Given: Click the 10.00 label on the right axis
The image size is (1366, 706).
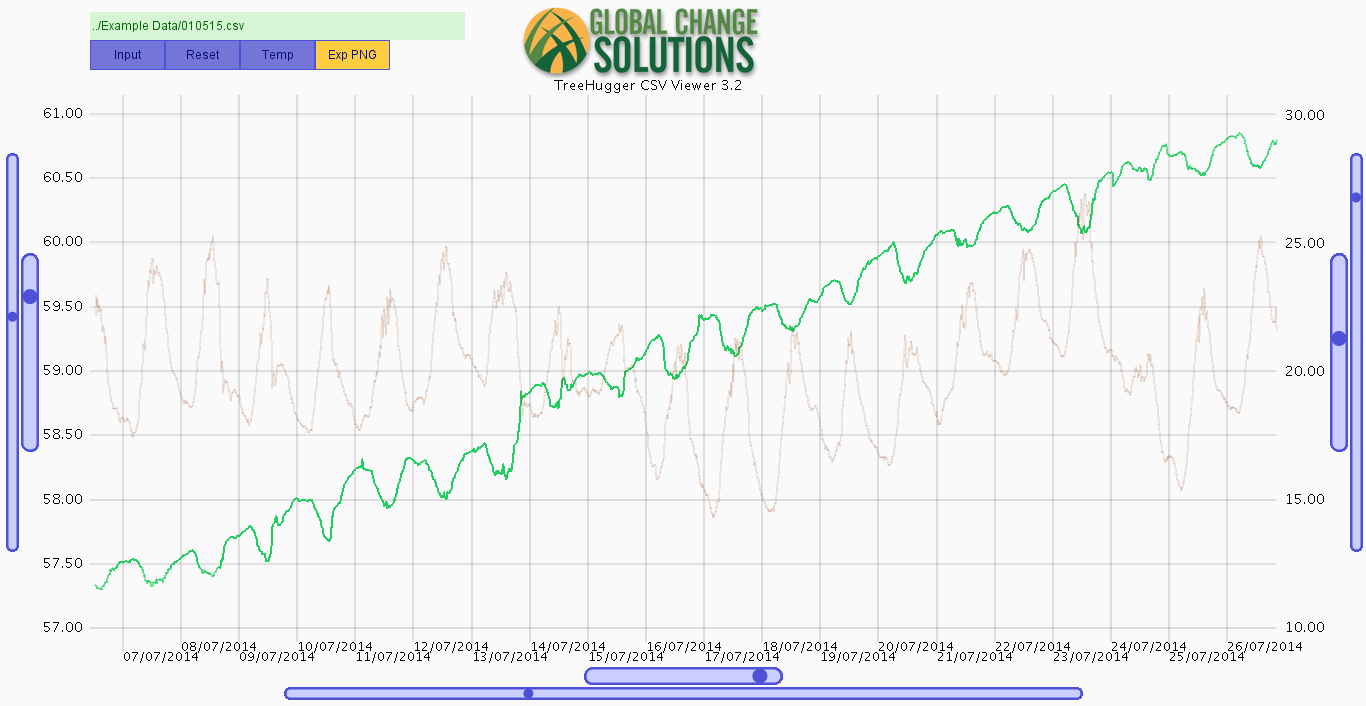Looking at the screenshot, I should tap(1304, 628).
